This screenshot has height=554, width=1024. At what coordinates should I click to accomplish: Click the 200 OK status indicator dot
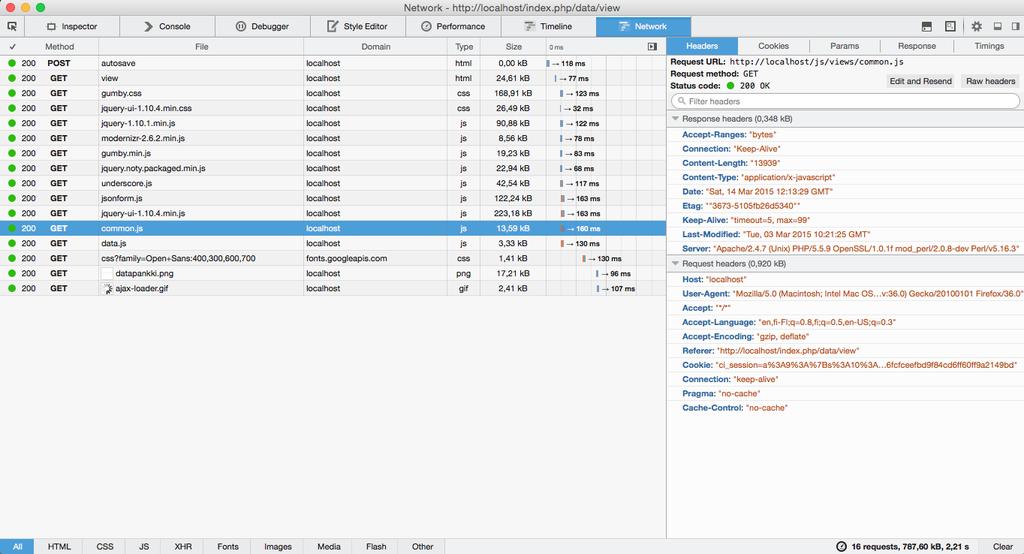click(731, 86)
